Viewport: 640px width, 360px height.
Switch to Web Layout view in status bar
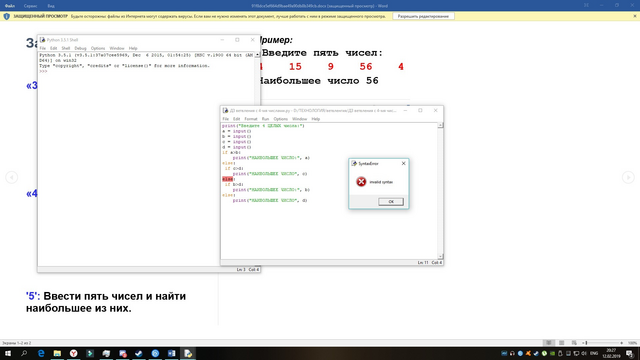574,343
